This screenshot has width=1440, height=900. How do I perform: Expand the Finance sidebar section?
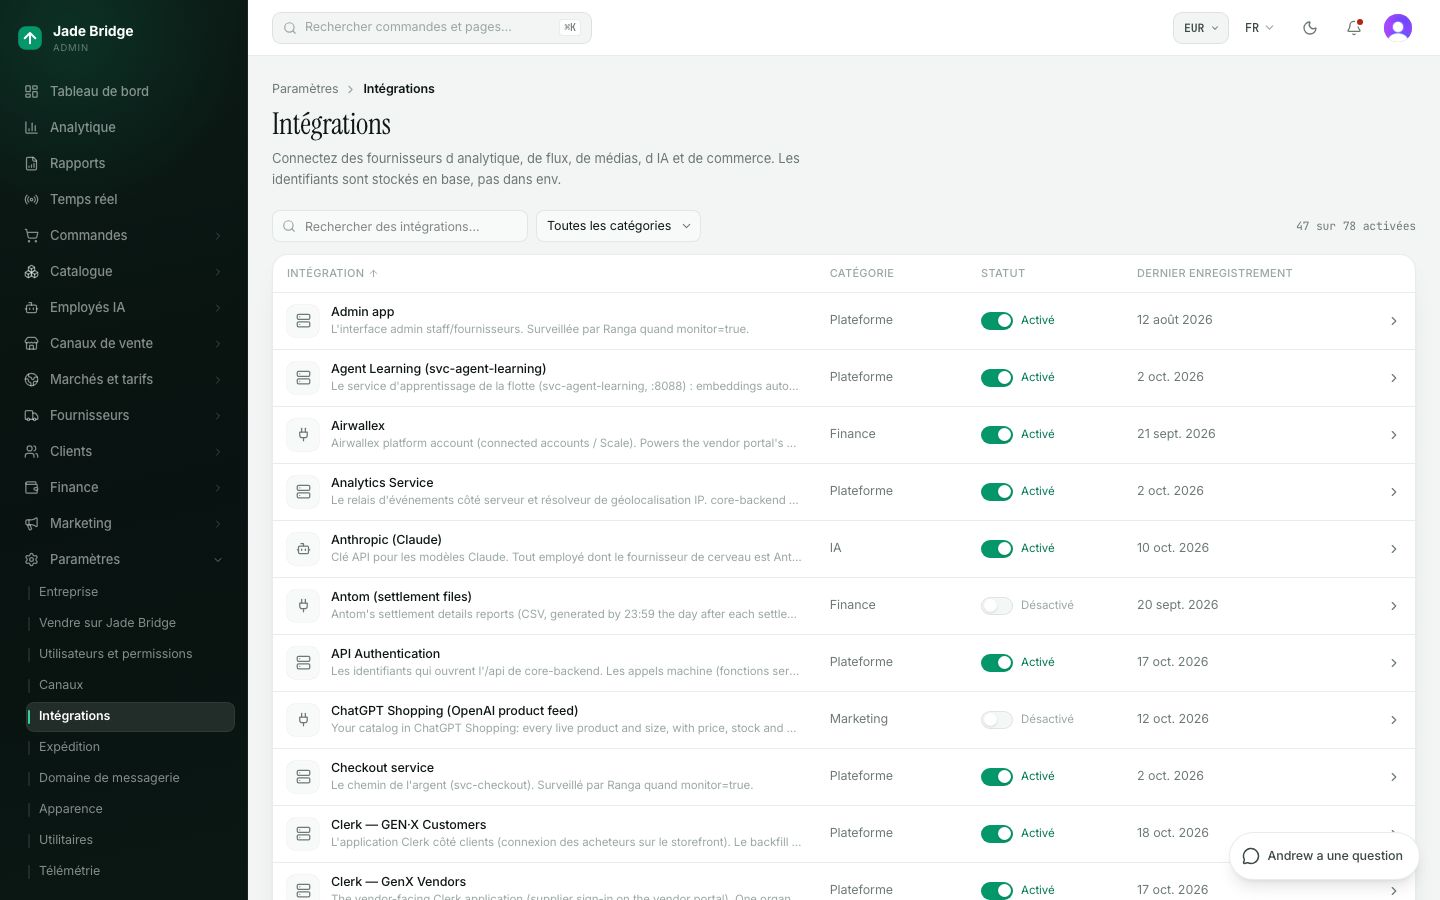[124, 487]
